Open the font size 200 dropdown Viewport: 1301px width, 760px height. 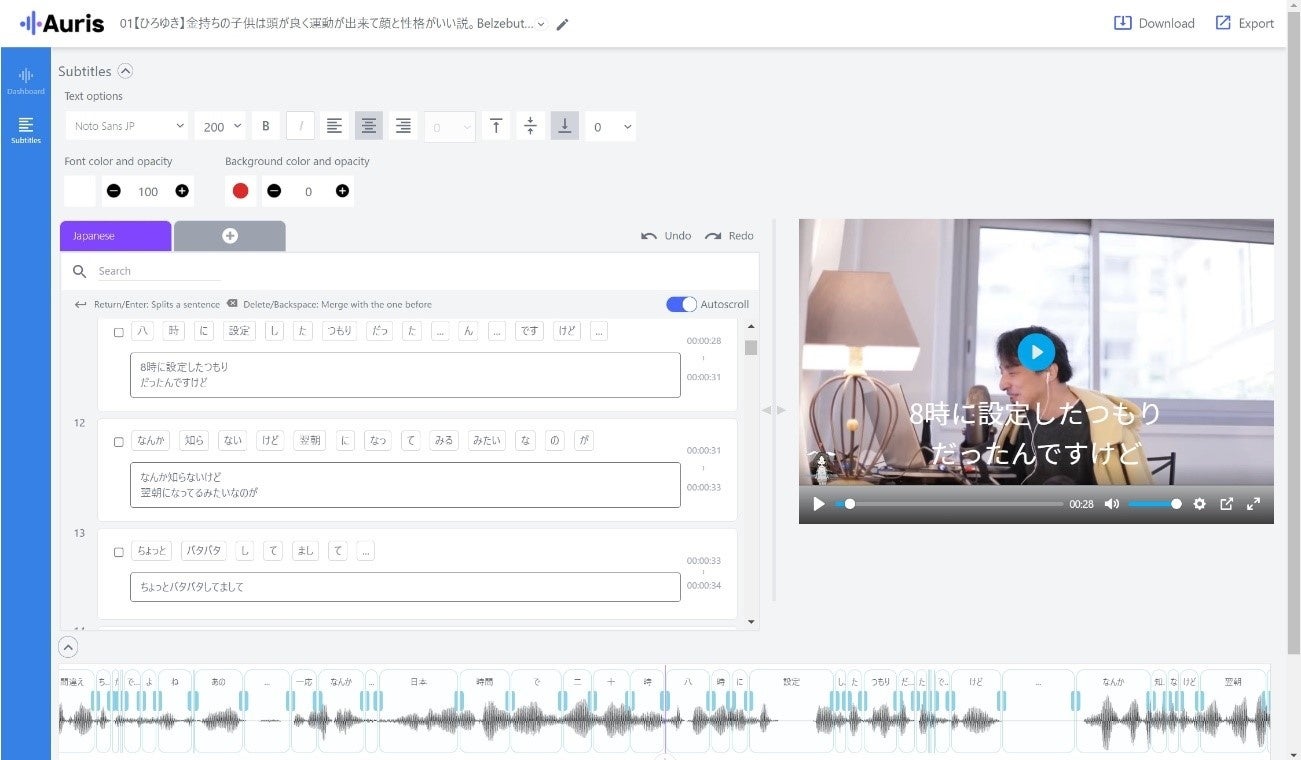(x=221, y=126)
